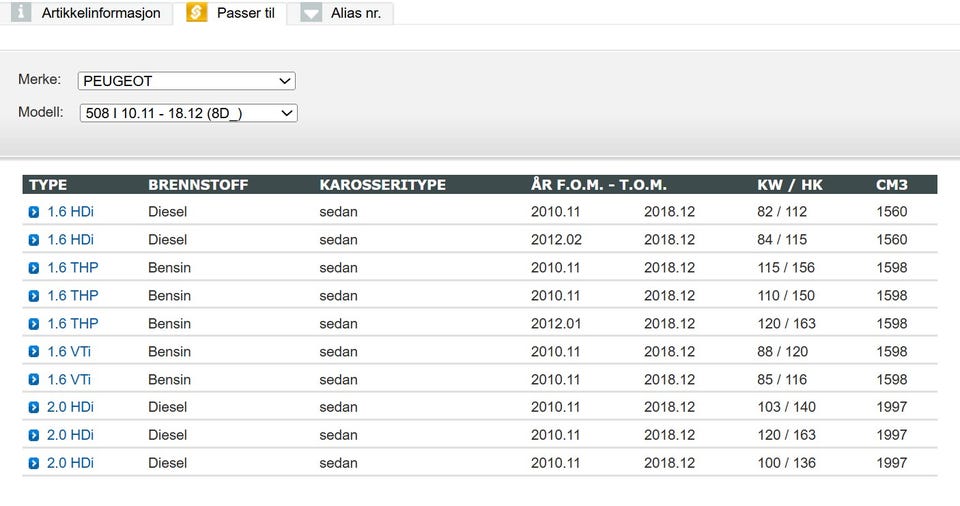Click the info icon beside Artikkelinformasjon
This screenshot has width=960, height=506.
click(x=21, y=13)
